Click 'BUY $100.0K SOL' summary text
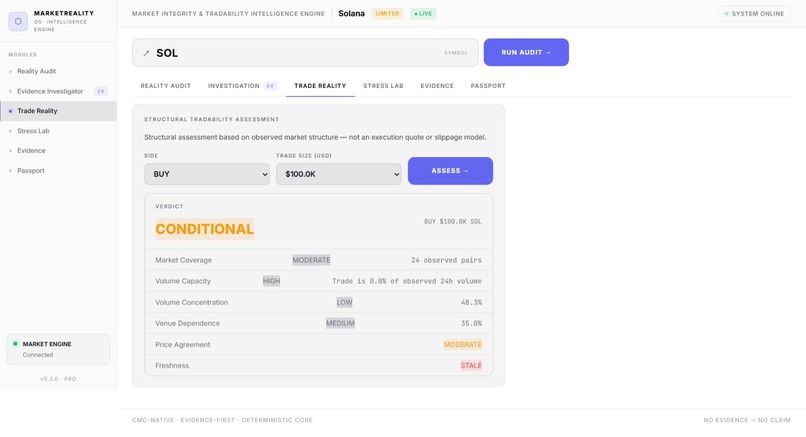Viewport: 806px width, 437px height. point(453,222)
